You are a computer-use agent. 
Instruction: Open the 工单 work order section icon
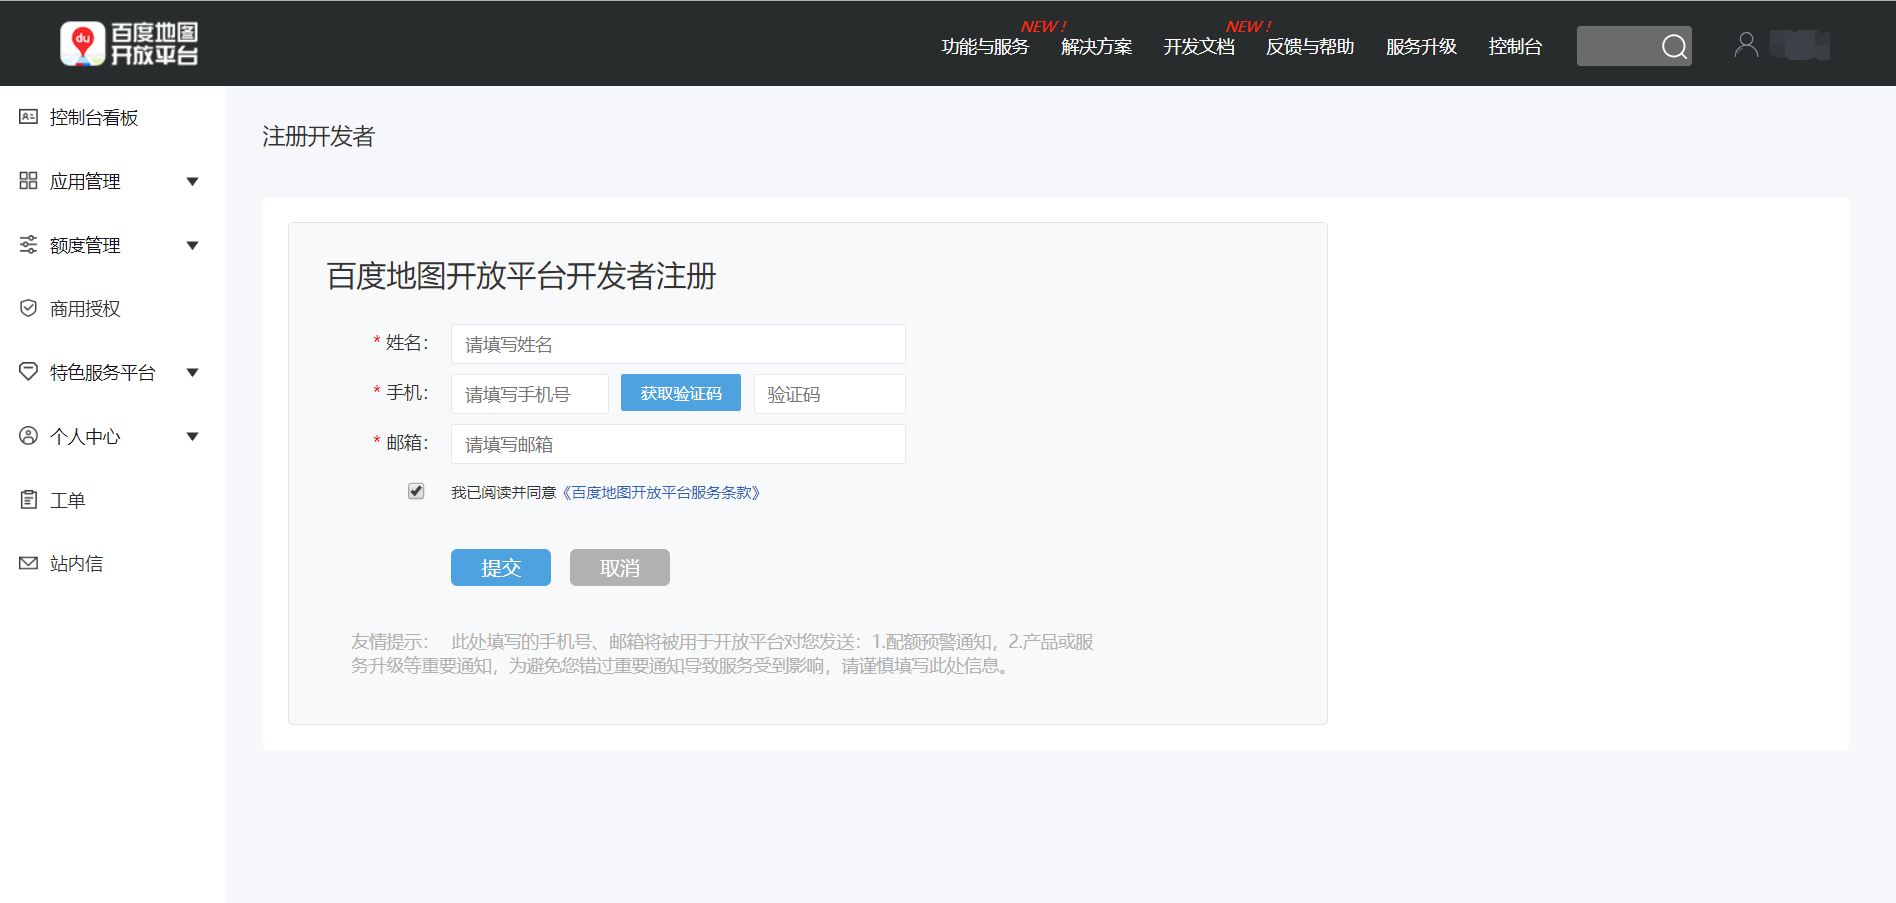tap(29, 499)
